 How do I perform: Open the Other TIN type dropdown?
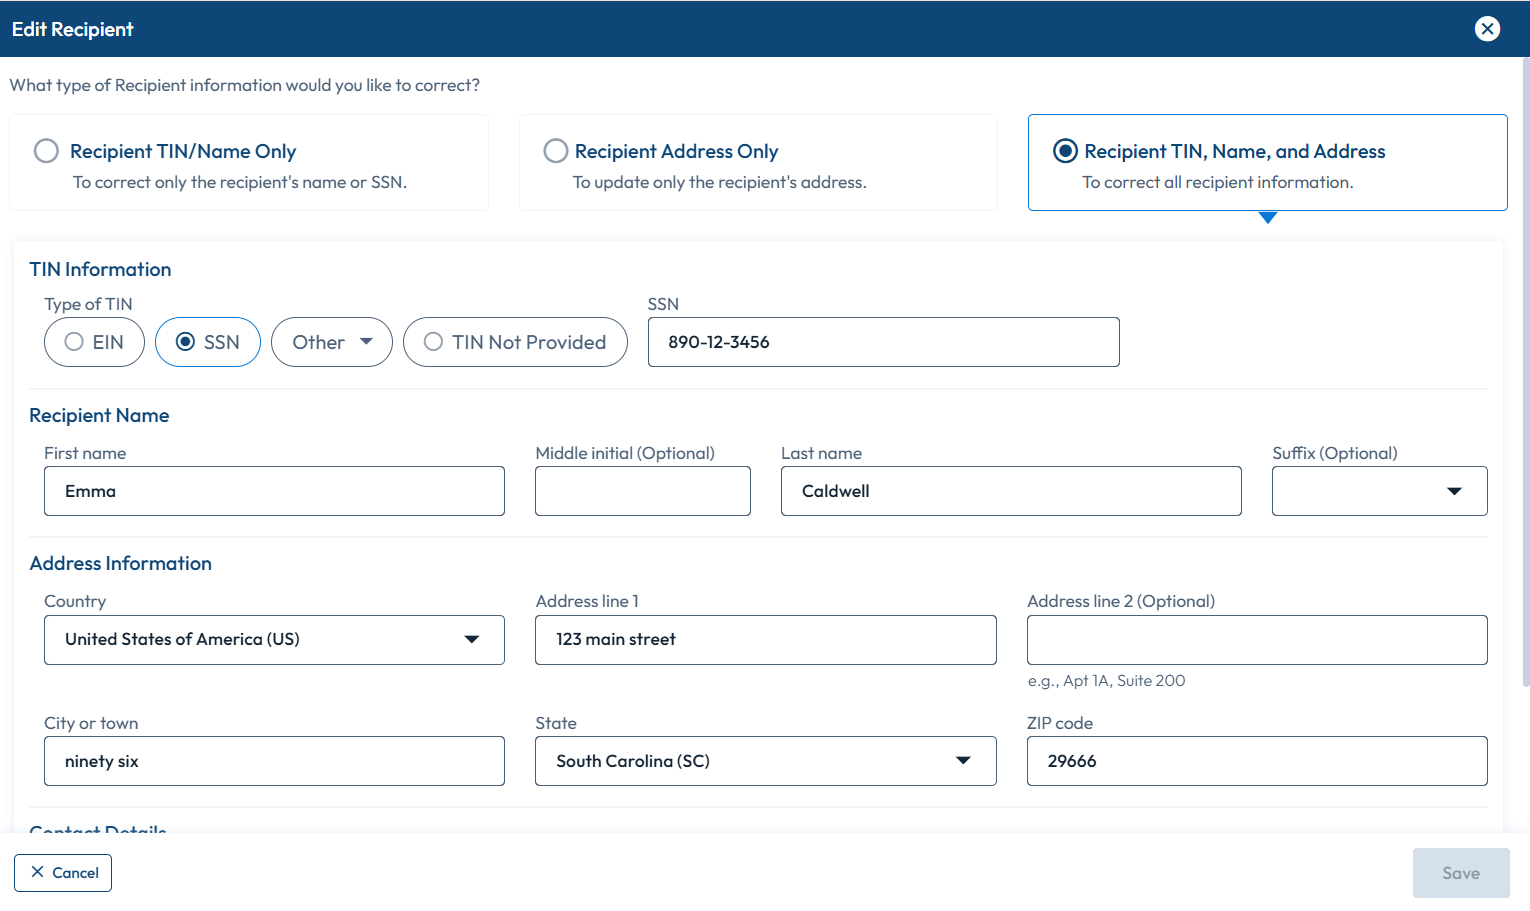pyautogui.click(x=331, y=342)
